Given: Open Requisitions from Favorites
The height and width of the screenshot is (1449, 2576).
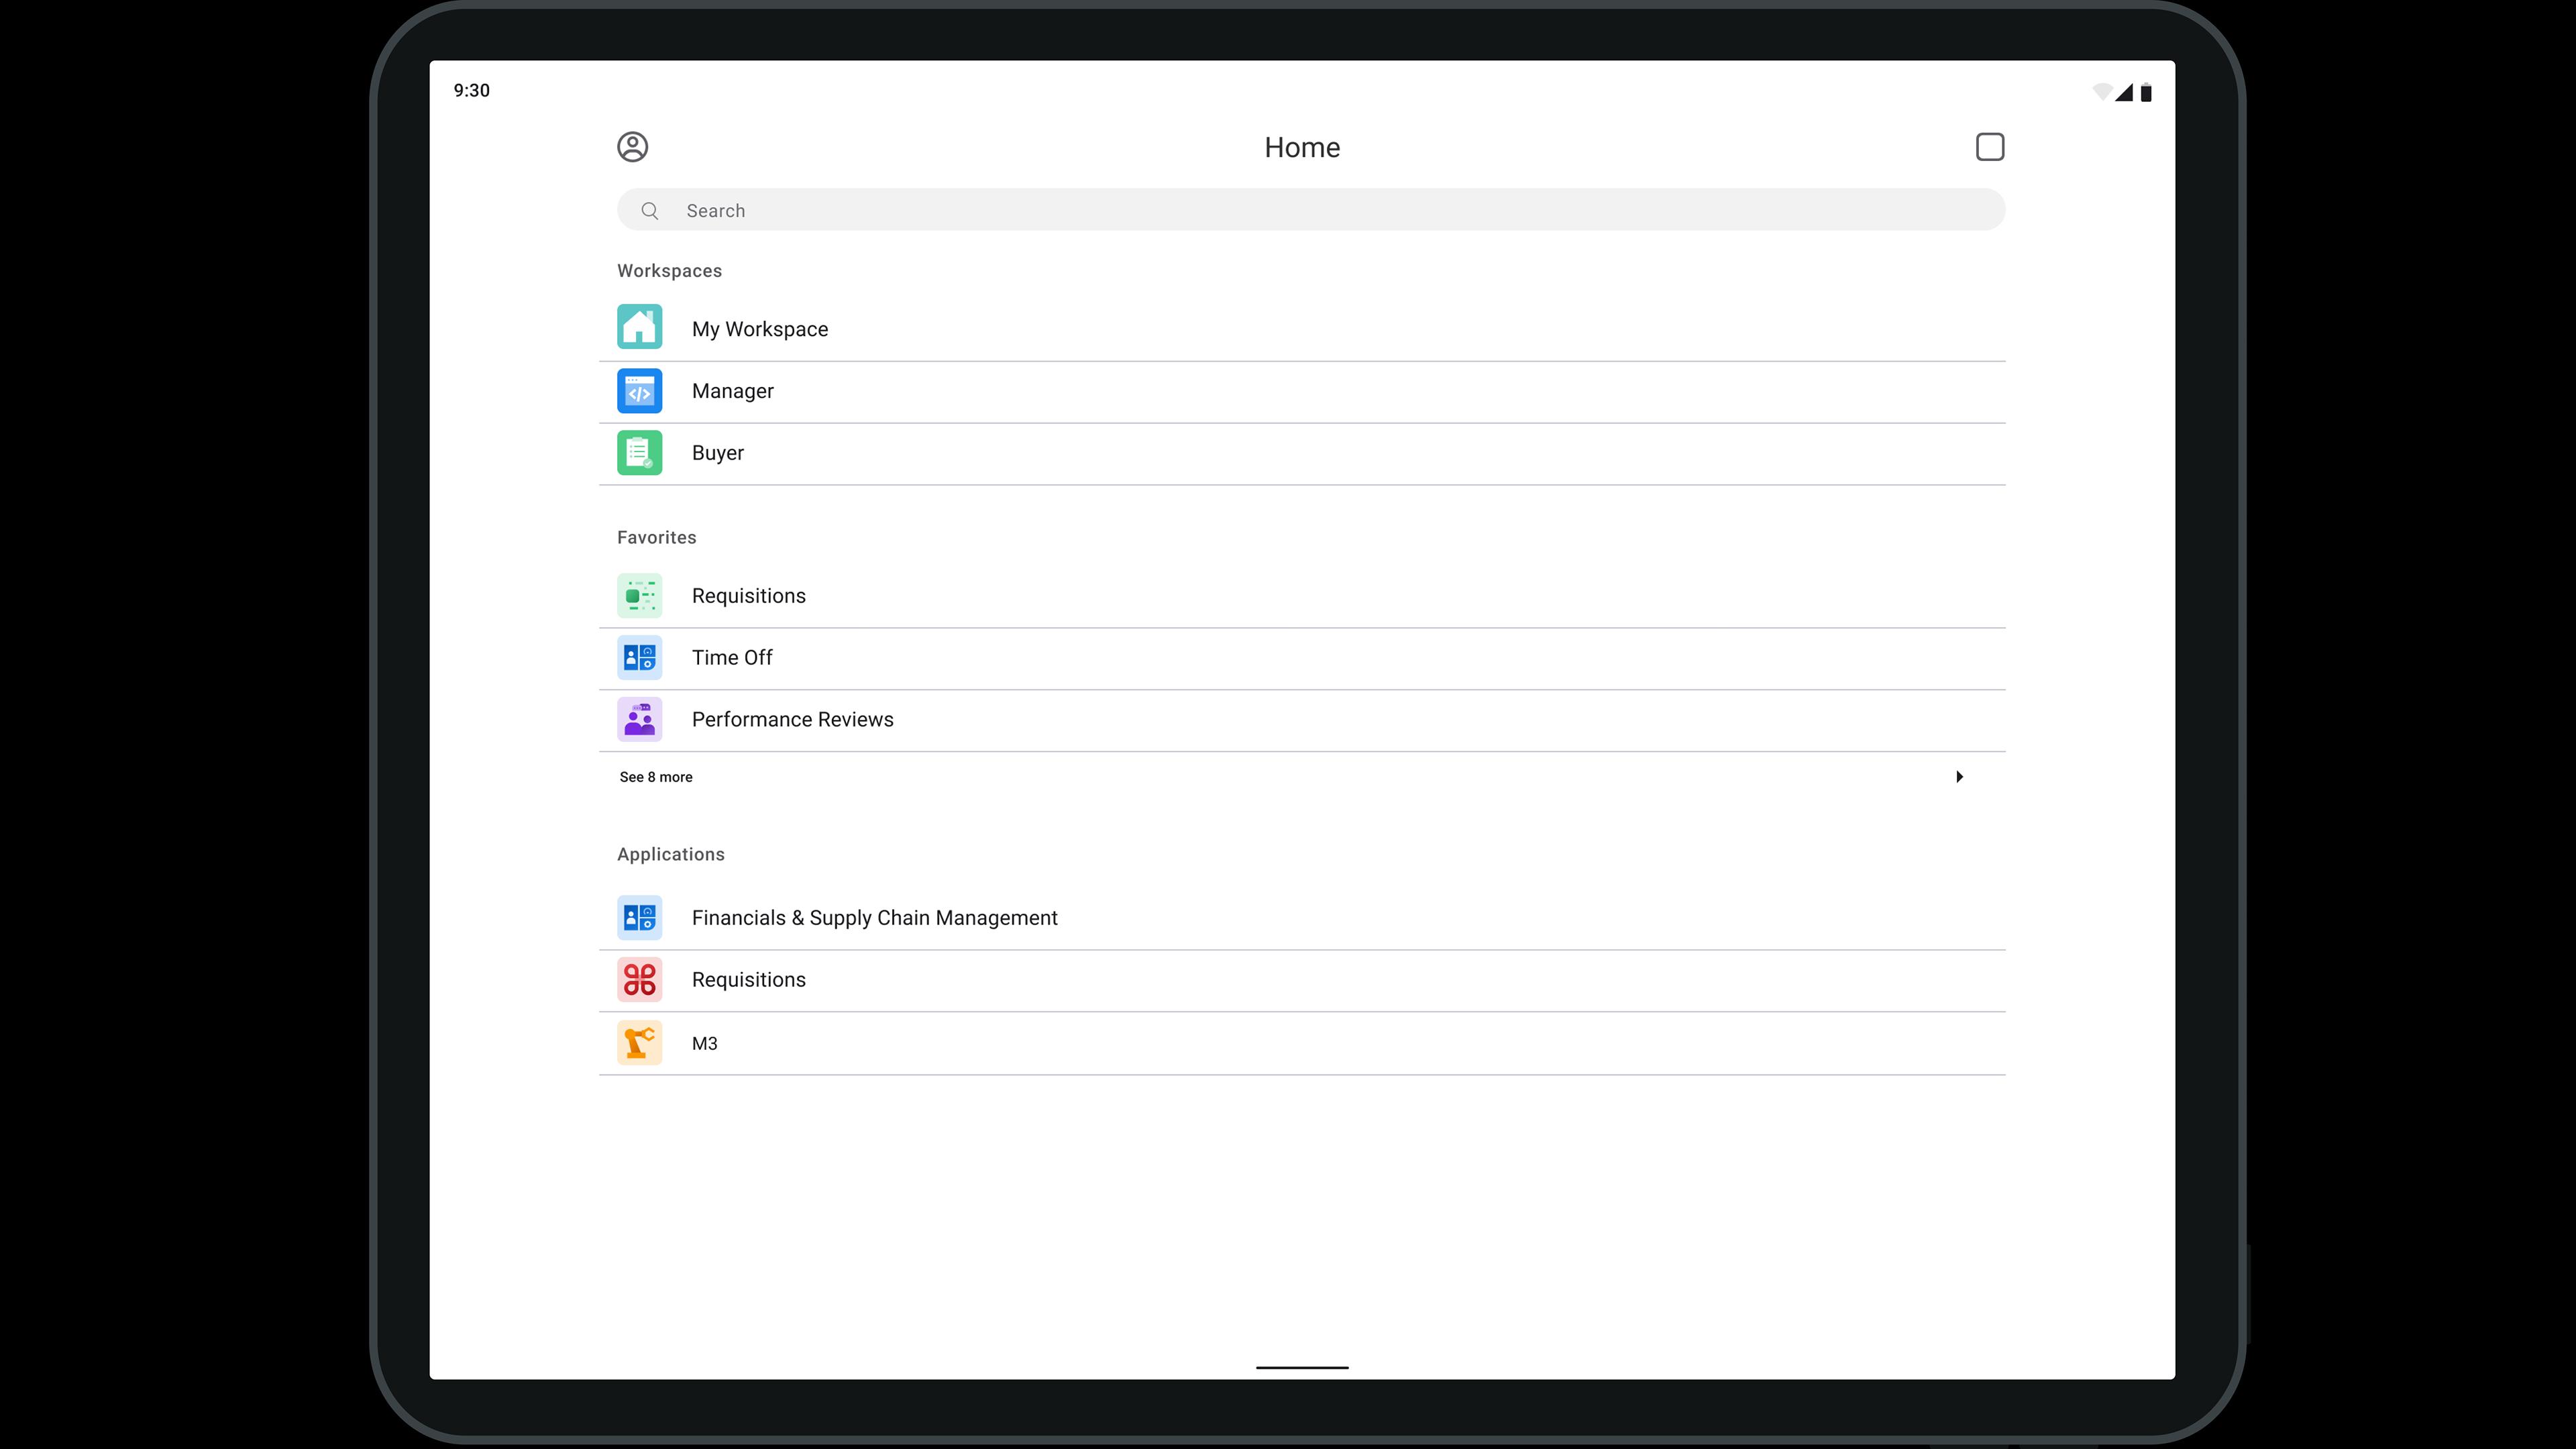Looking at the screenshot, I should 1302,596.
